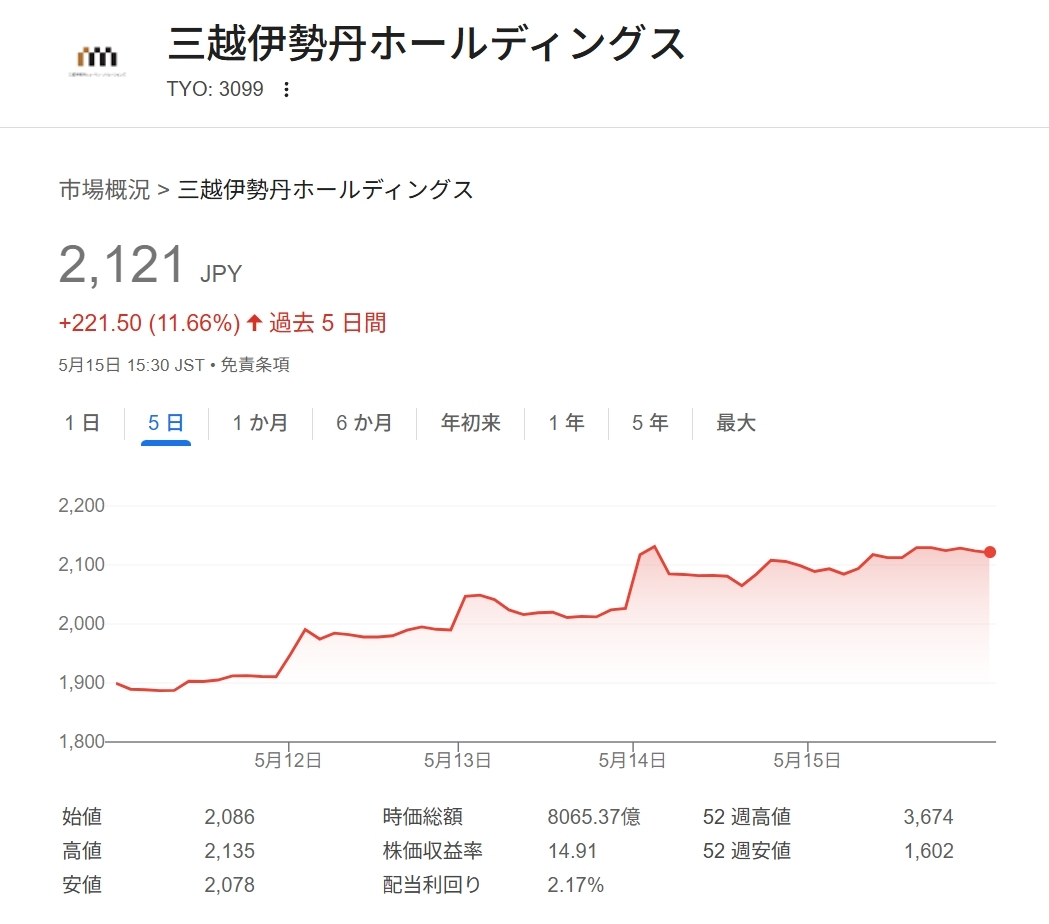Viewport: 1049px width, 924px height.
Task: Click the market cap value 8065.37億
Action: point(594,817)
